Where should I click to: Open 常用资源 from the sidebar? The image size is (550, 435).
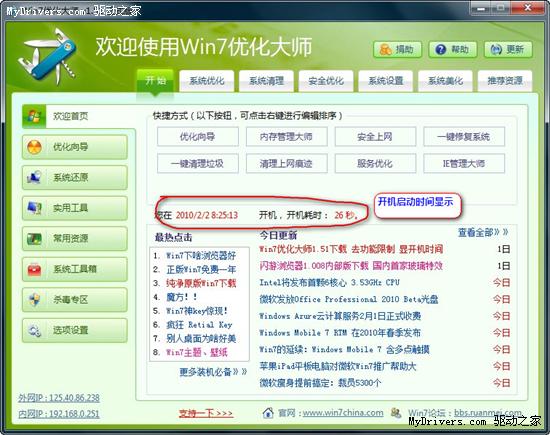pyautogui.click(x=75, y=239)
